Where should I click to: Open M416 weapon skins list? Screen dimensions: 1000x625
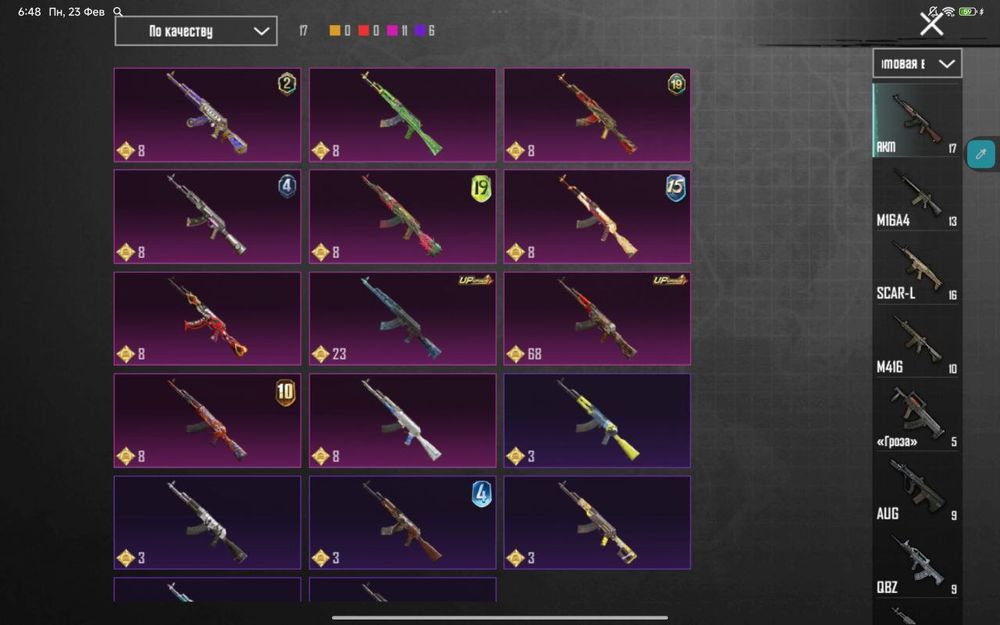click(916, 341)
